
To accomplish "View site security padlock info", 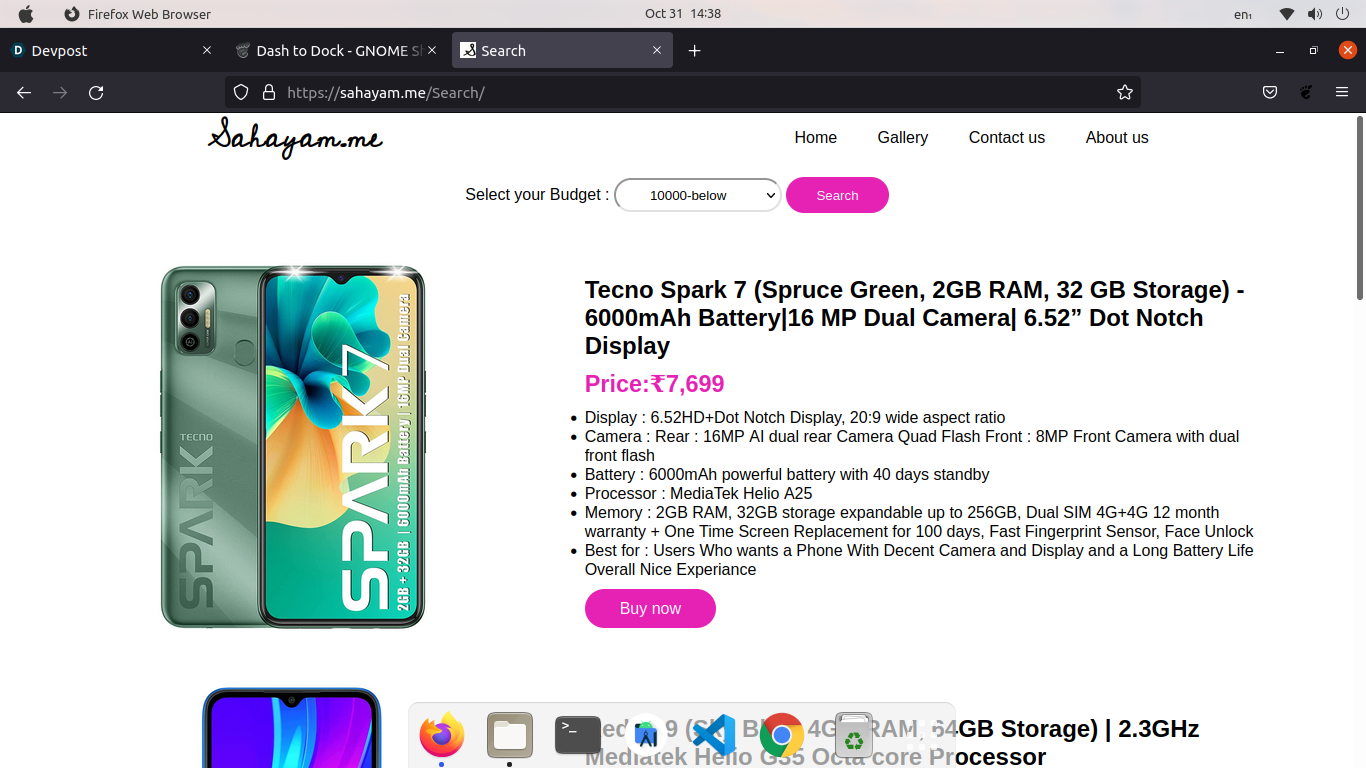I will [268, 92].
